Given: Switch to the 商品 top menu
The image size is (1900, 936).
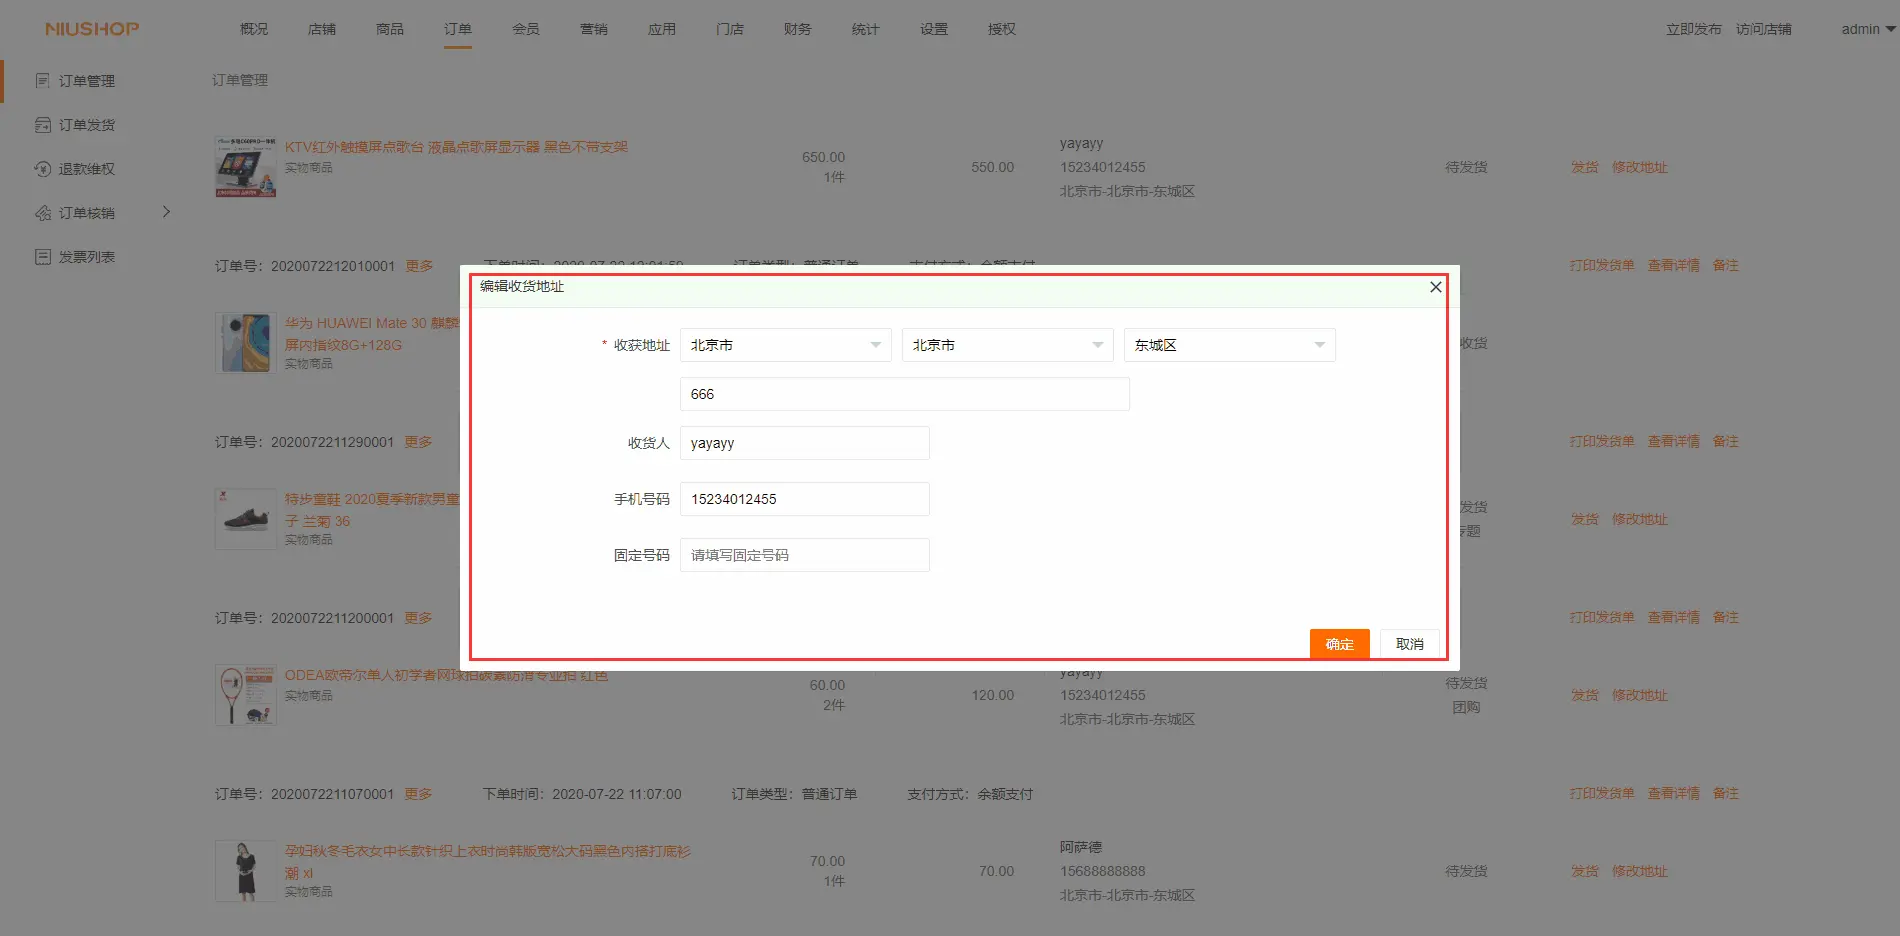Looking at the screenshot, I should [x=390, y=29].
